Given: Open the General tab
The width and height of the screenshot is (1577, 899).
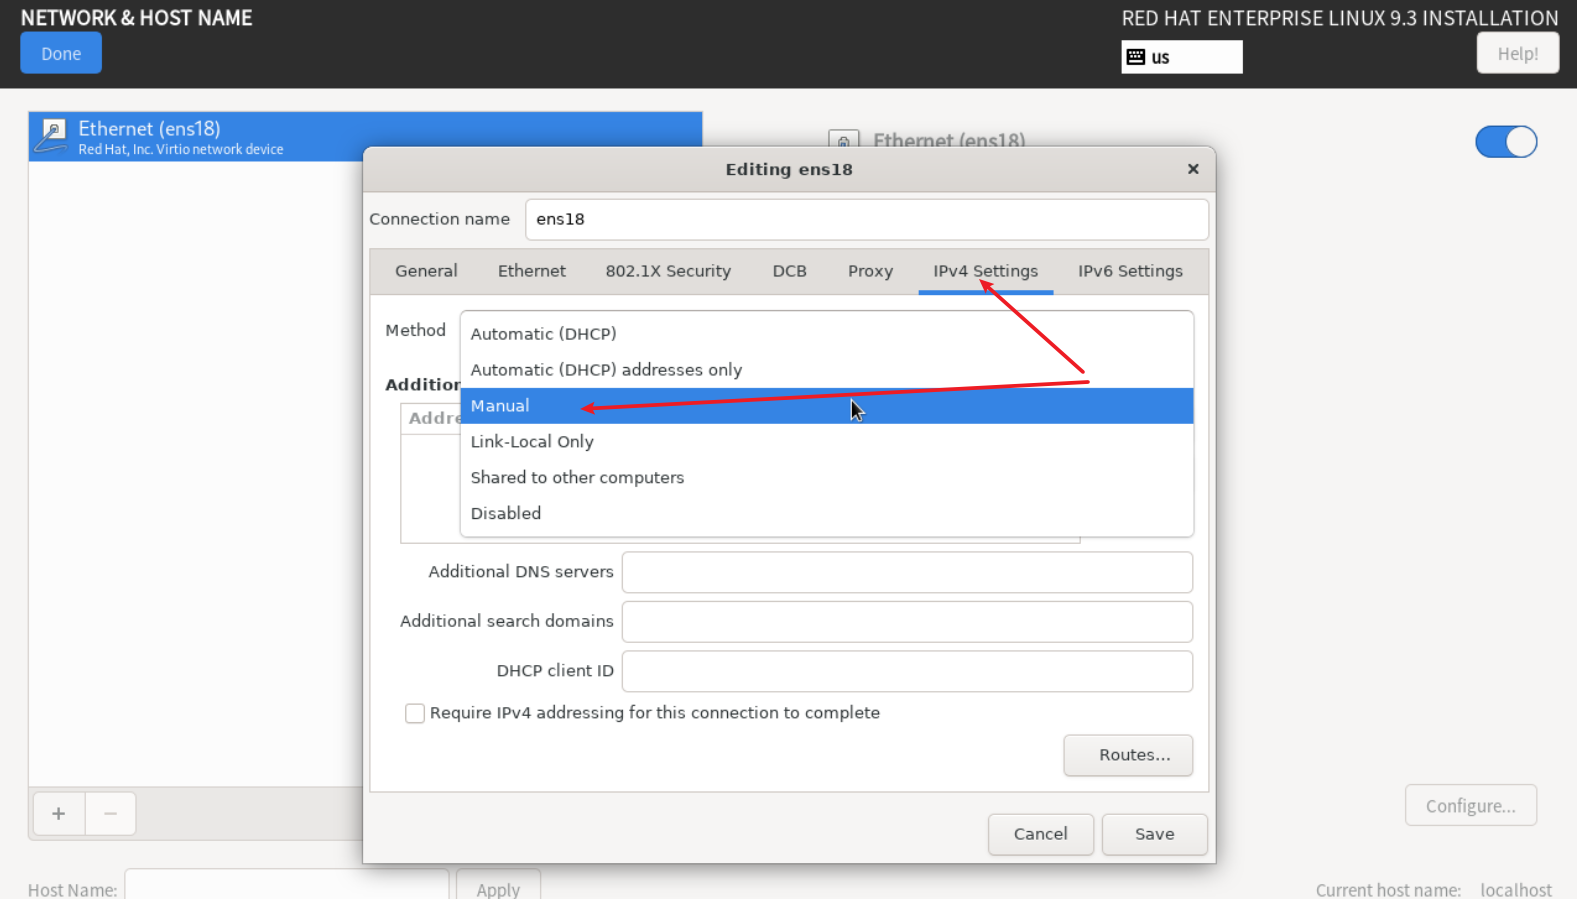Looking at the screenshot, I should (426, 271).
